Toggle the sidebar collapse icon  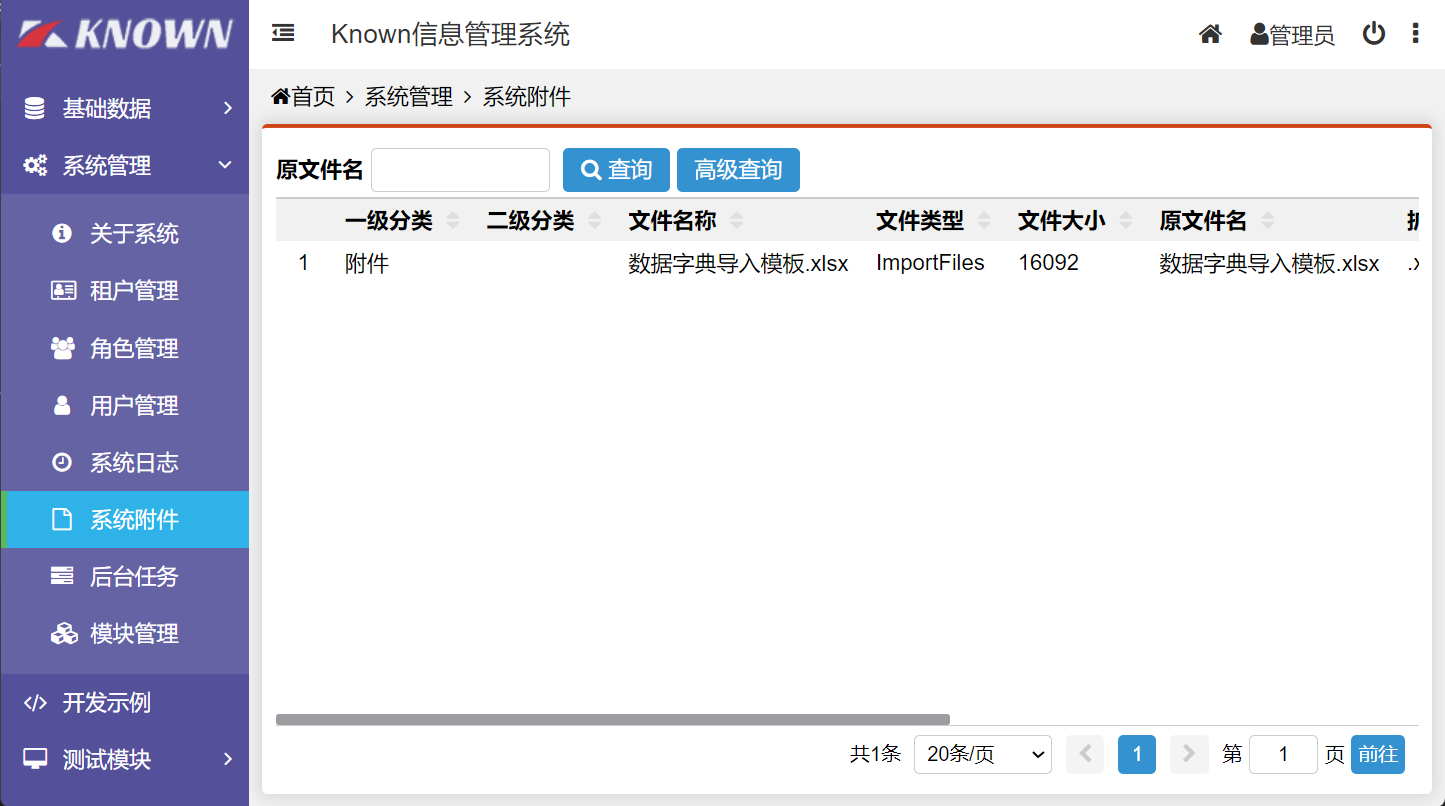pyautogui.click(x=283, y=33)
